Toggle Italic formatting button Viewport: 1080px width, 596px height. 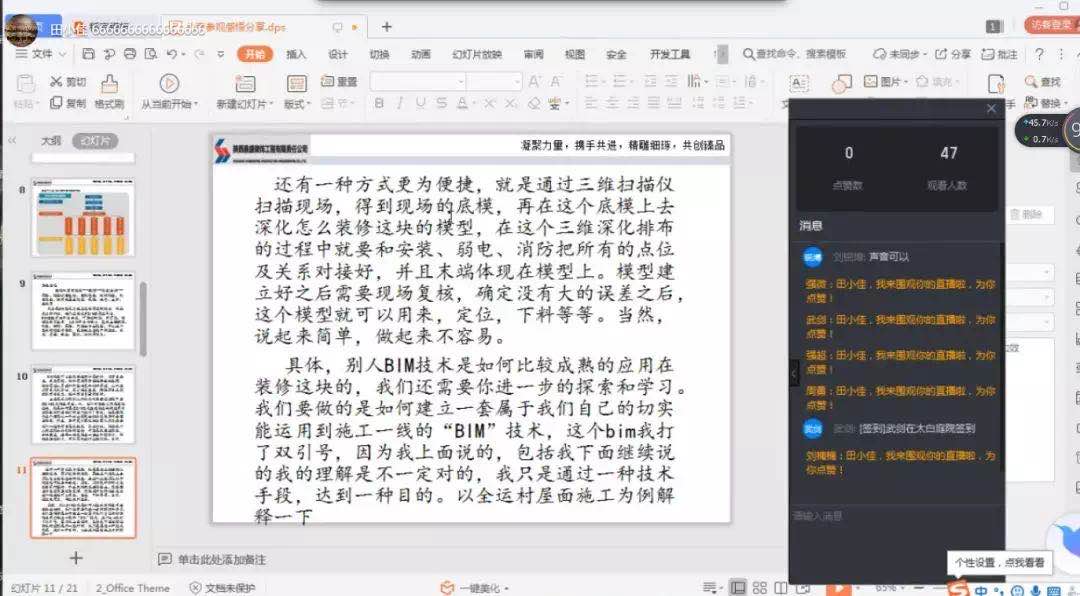[398, 103]
